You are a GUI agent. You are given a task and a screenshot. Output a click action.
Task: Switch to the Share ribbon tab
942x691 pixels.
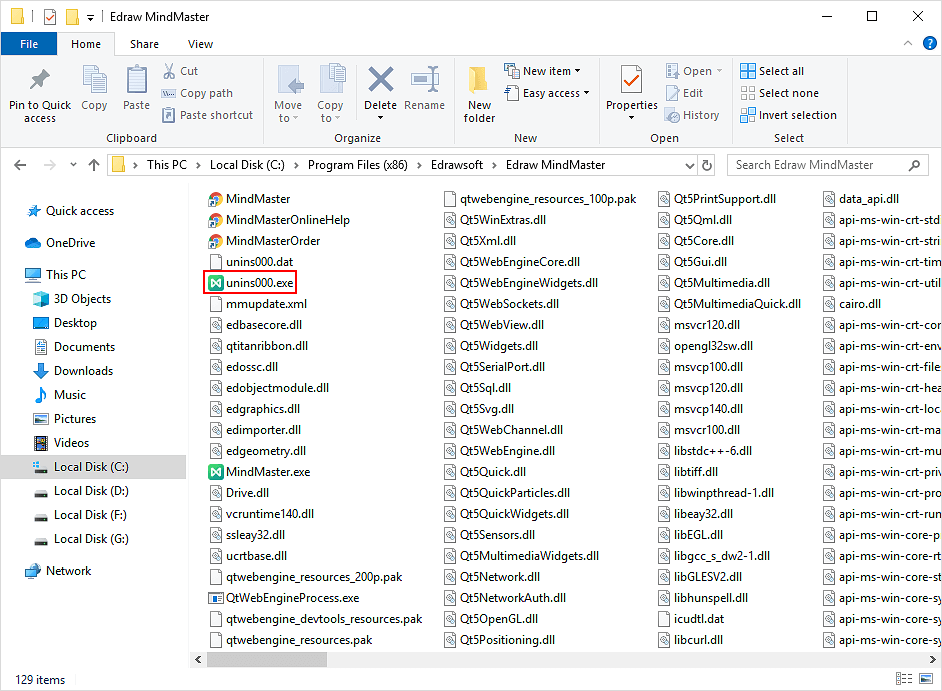click(144, 44)
